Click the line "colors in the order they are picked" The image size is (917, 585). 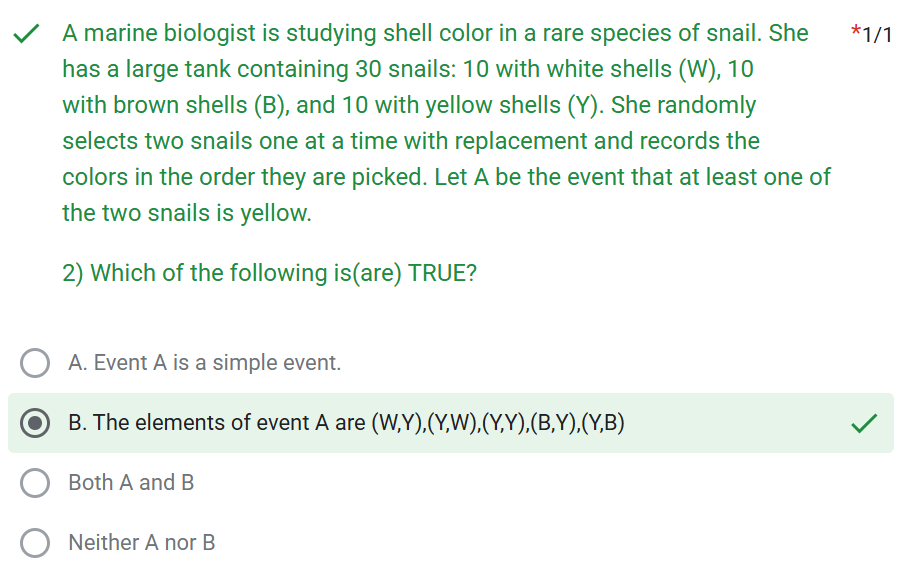click(446, 177)
